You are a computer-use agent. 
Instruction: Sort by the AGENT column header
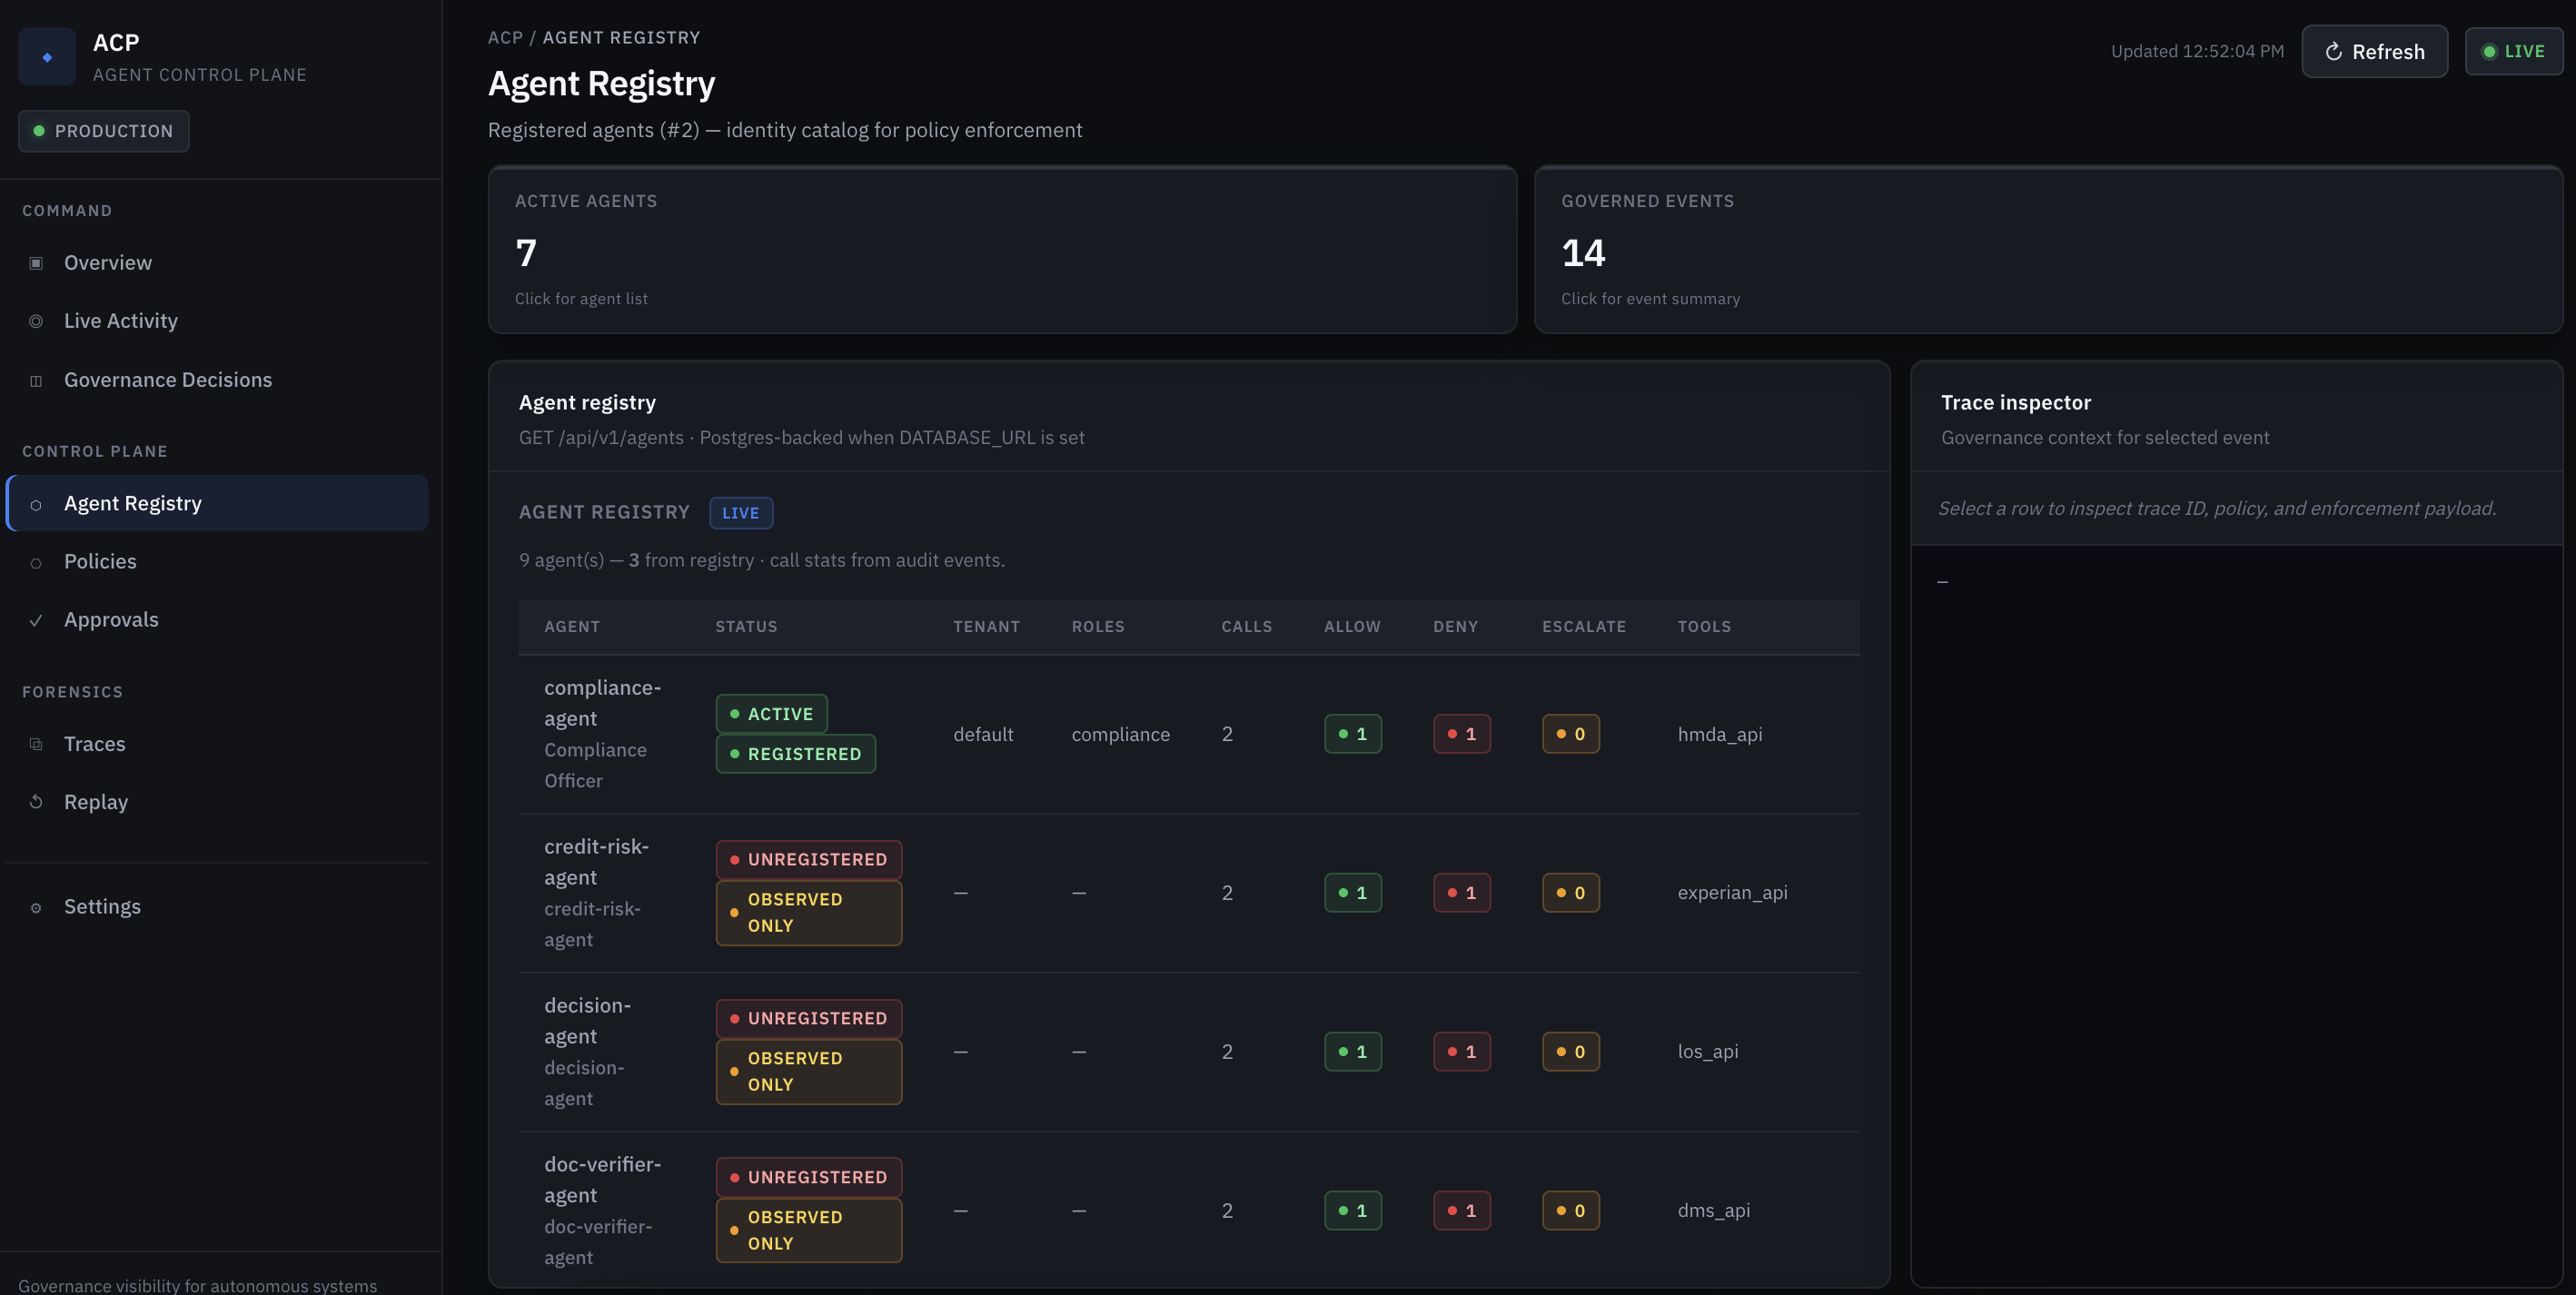(x=572, y=627)
